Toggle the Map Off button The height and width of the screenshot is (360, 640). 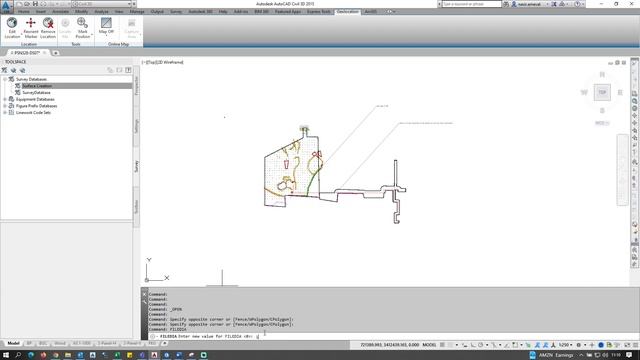click(x=106, y=26)
